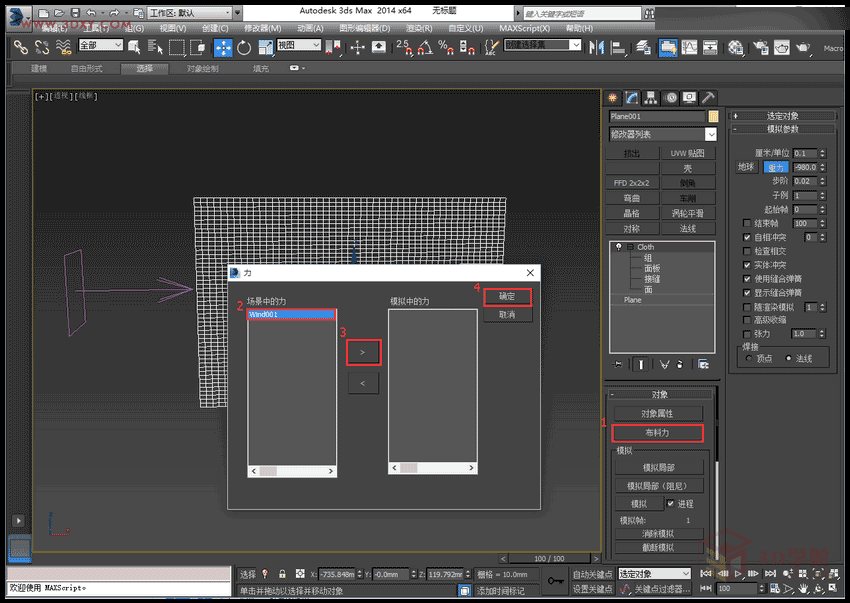Screen dimensions: 850x603
Task: Click the Rotate tool icon
Action: (x=245, y=47)
